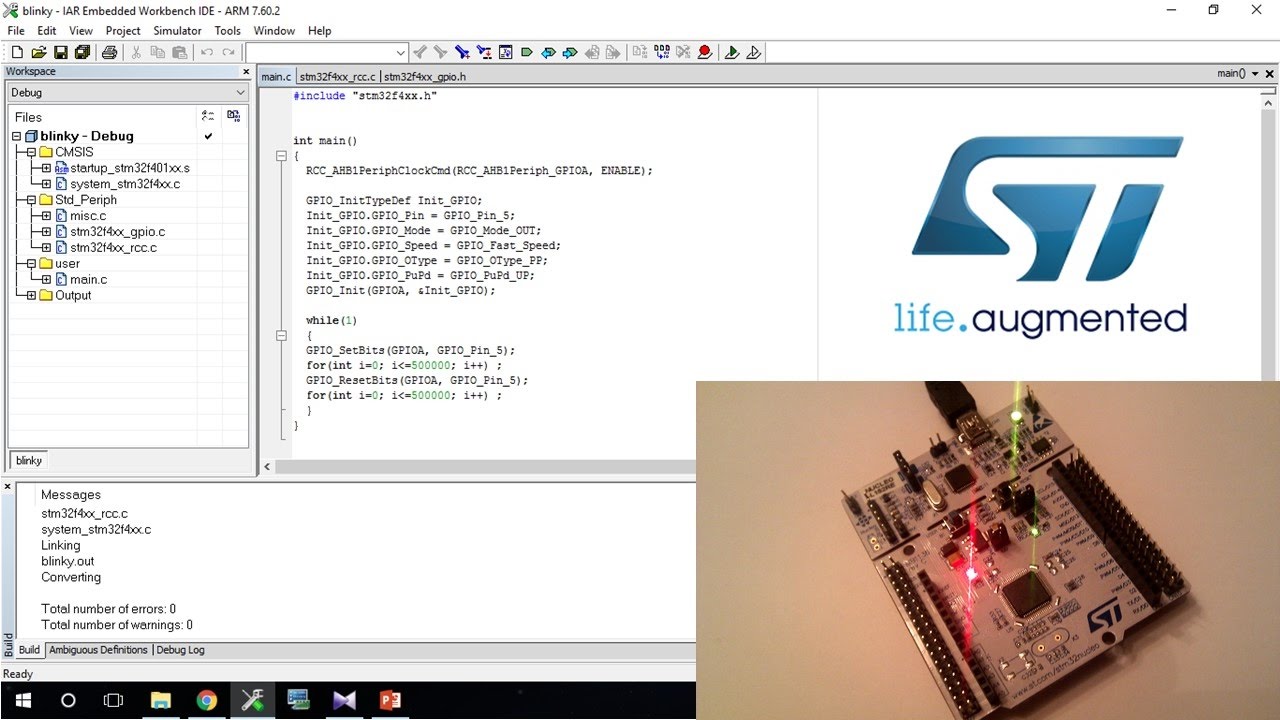The image size is (1280, 720).
Task: Click the Paste toolbar icon
Action: tap(179, 52)
